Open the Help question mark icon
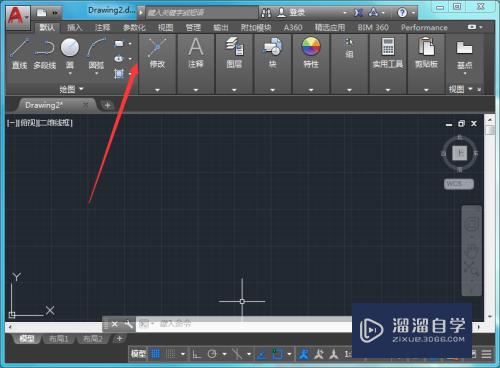 click(402, 13)
